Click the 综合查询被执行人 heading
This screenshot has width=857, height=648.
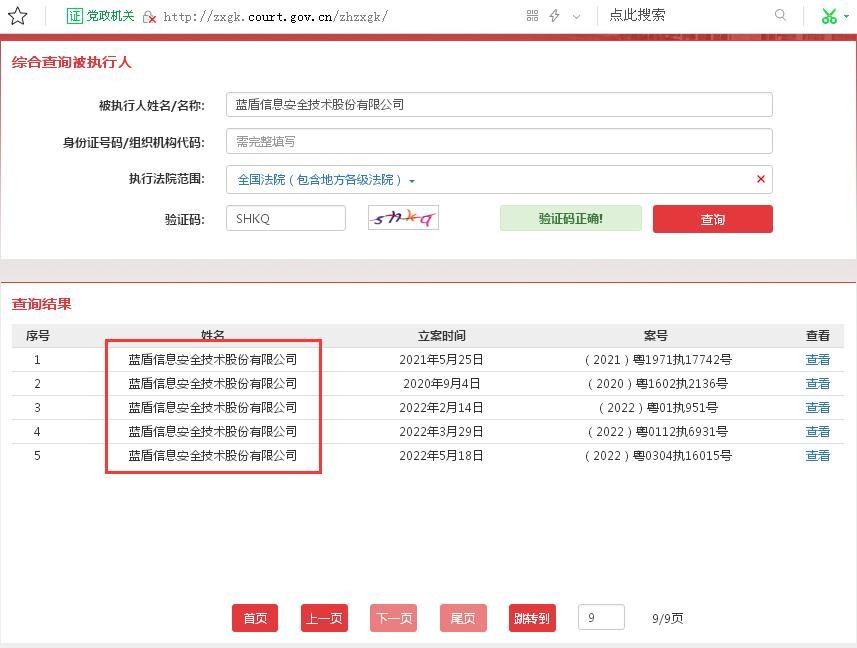pyautogui.click(x=72, y=62)
